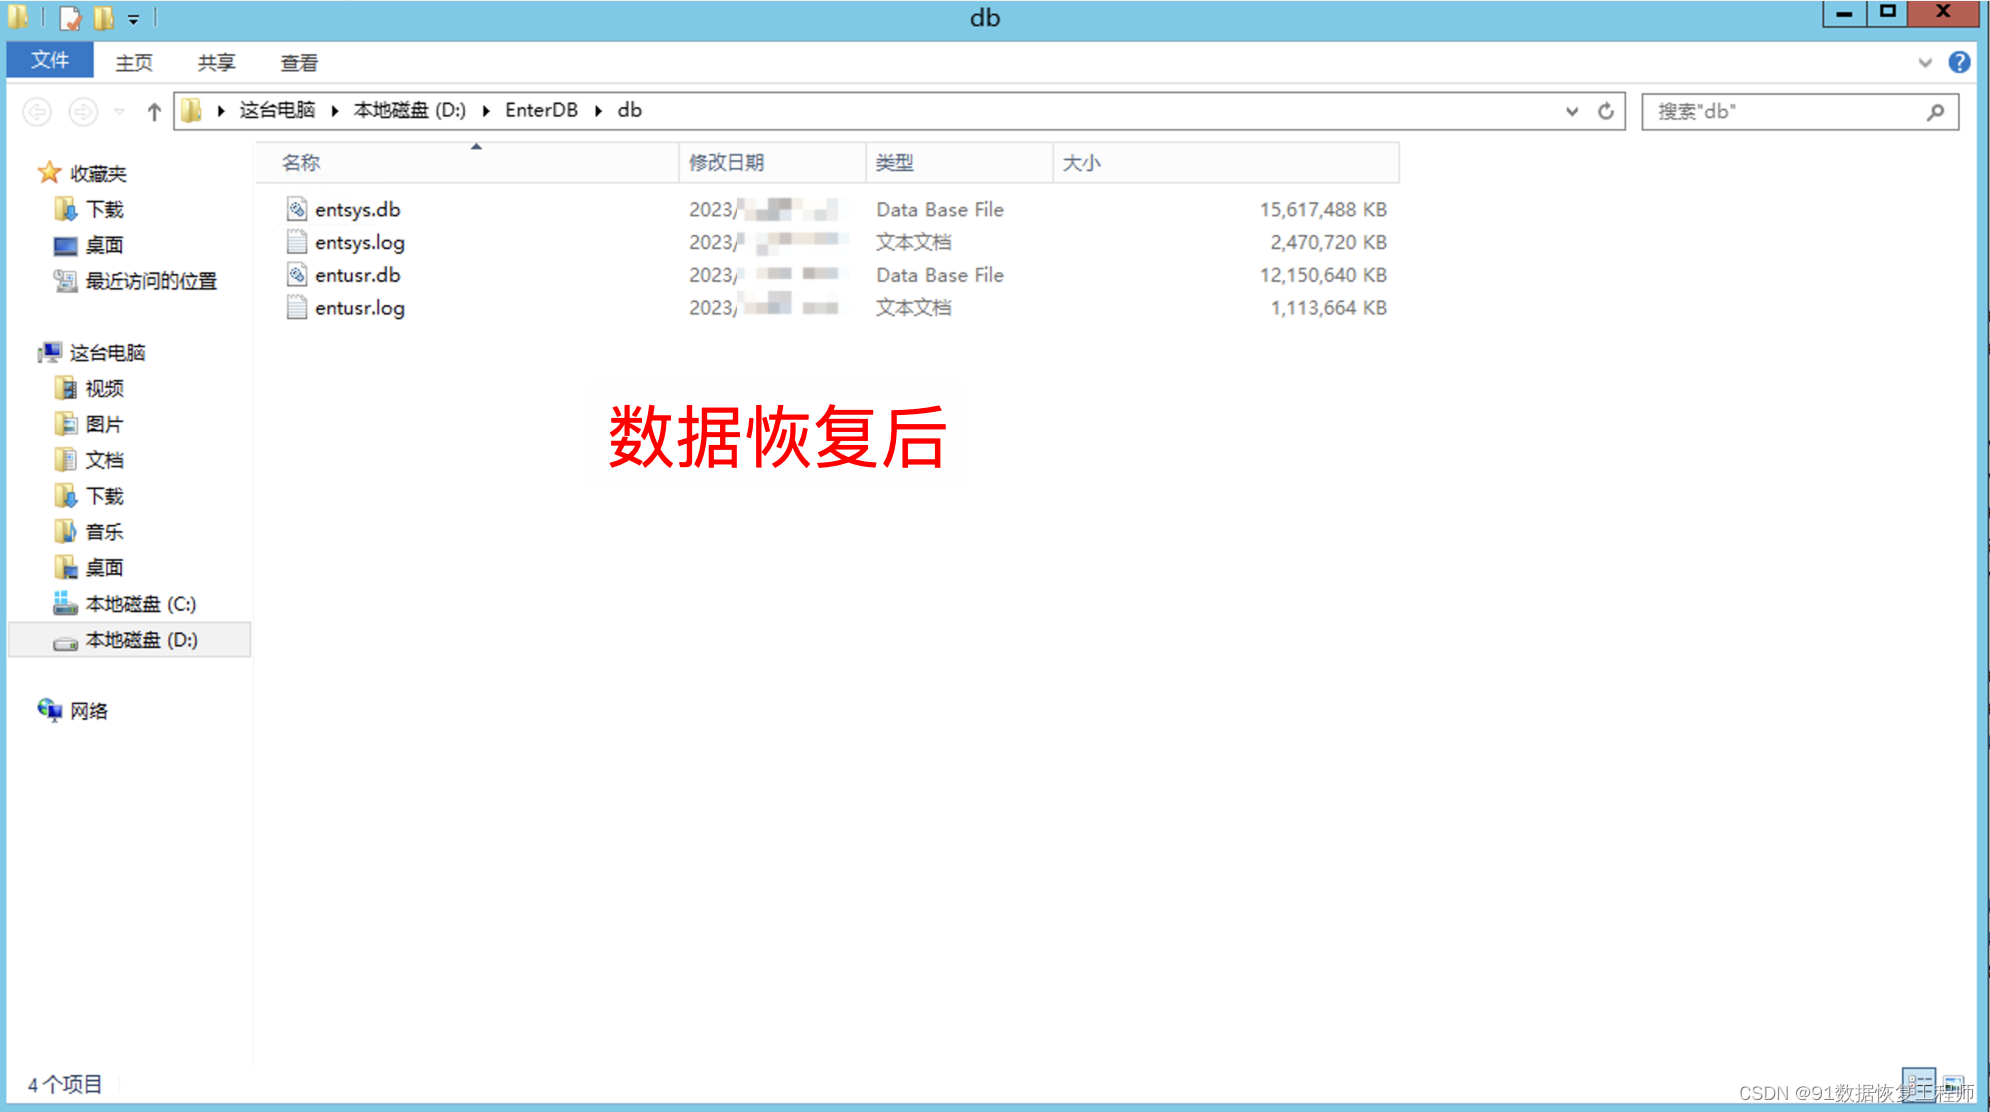Image resolution: width=1990 pixels, height=1112 pixels.
Task: Click the network icon beside 网络
Action: tap(50, 710)
